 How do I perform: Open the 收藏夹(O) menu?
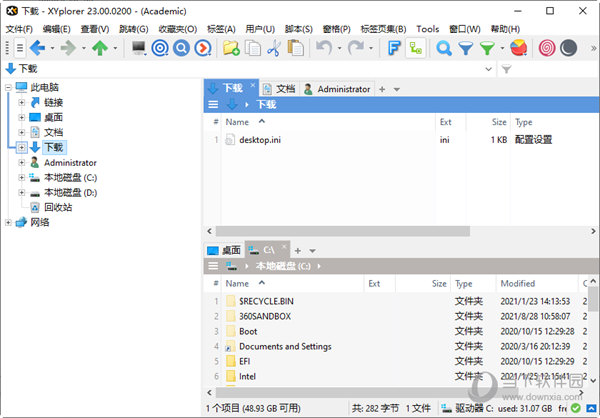(x=178, y=29)
